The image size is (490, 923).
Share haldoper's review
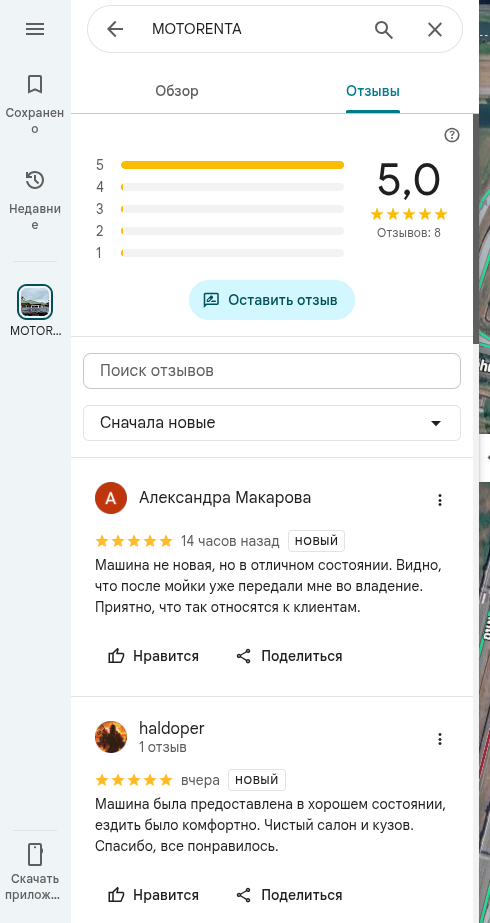pos(289,895)
